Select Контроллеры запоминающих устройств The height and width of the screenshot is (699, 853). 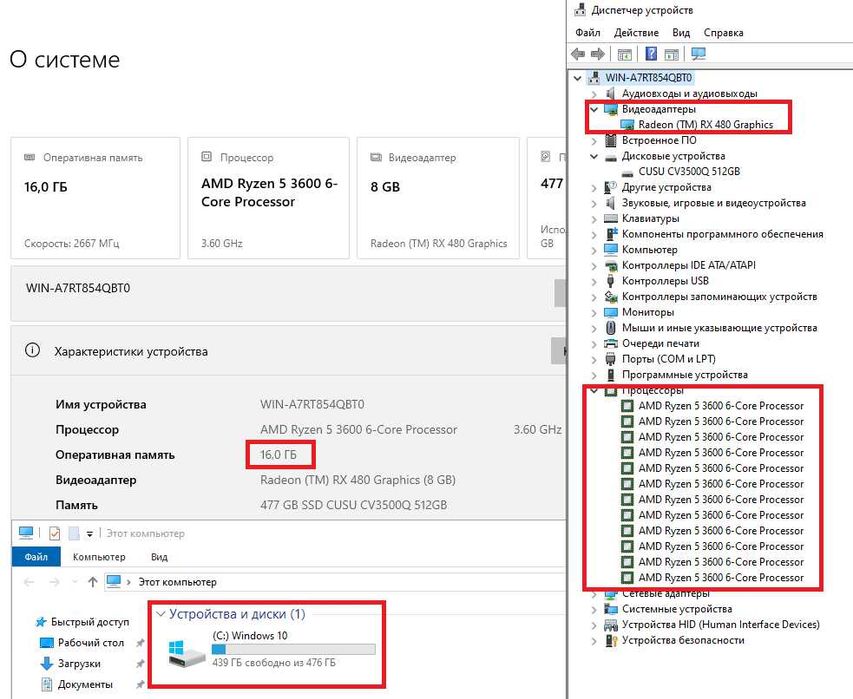[x=719, y=297]
